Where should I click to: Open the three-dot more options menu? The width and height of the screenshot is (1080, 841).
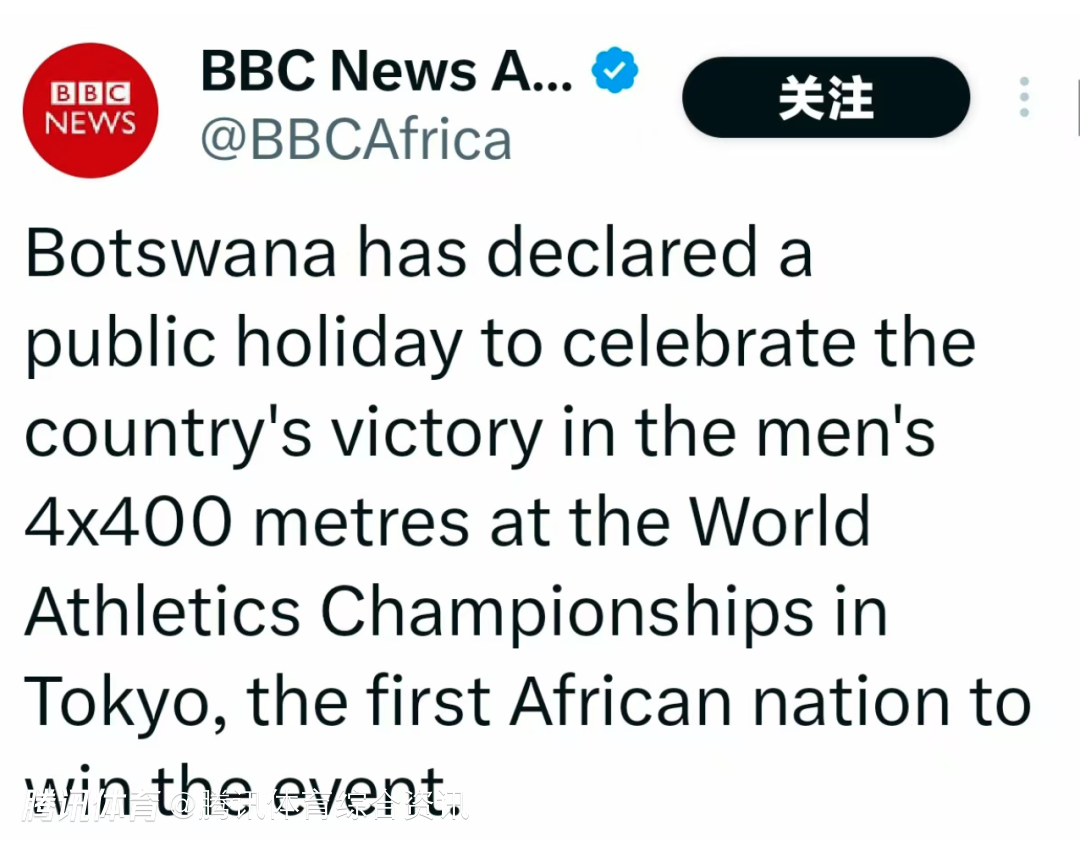point(1024,98)
